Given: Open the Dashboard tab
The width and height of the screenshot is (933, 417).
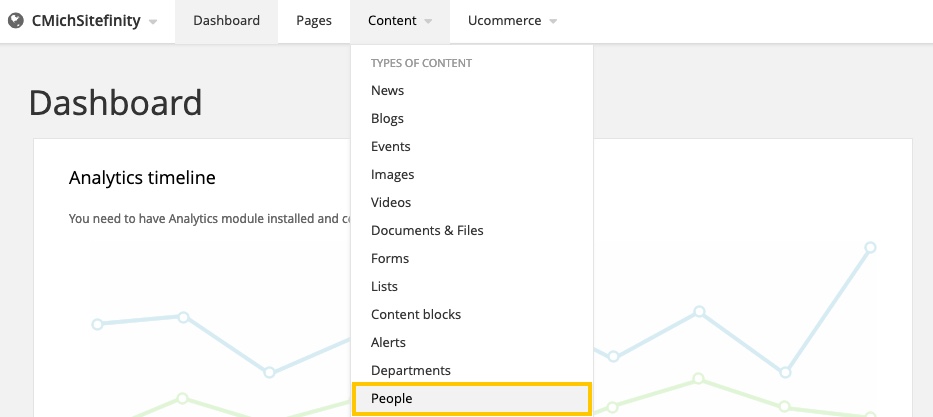Looking at the screenshot, I should pyautogui.click(x=226, y=20).
